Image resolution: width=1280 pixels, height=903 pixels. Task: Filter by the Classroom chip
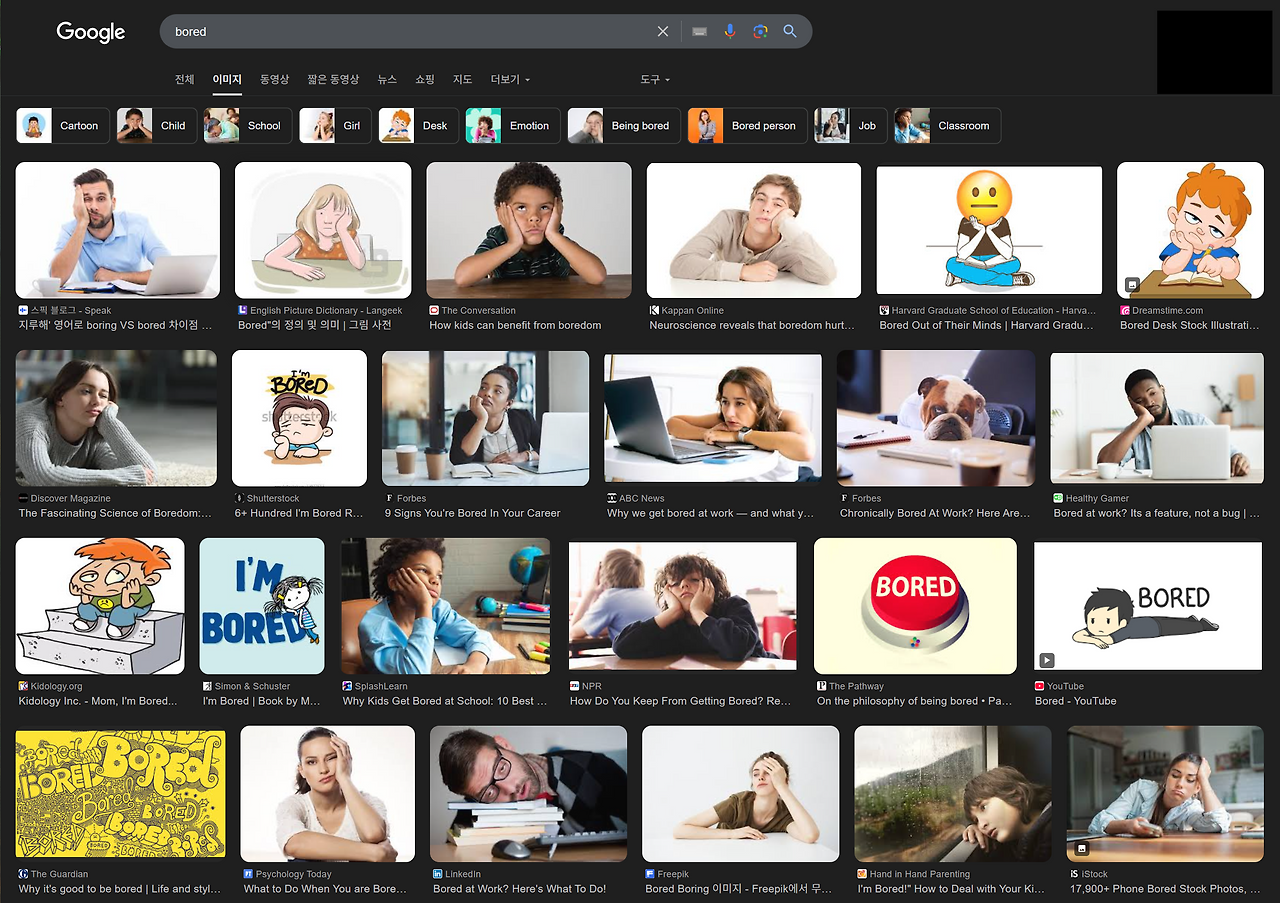tap(947, 126)
